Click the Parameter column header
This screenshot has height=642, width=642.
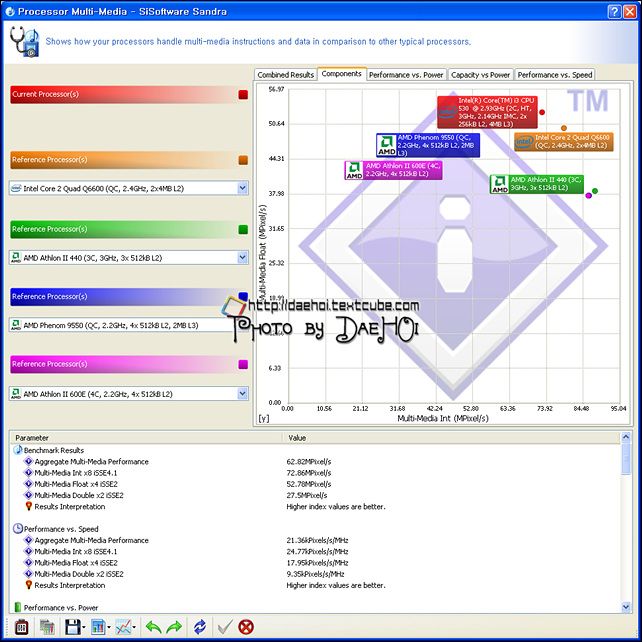coord(146,438)
